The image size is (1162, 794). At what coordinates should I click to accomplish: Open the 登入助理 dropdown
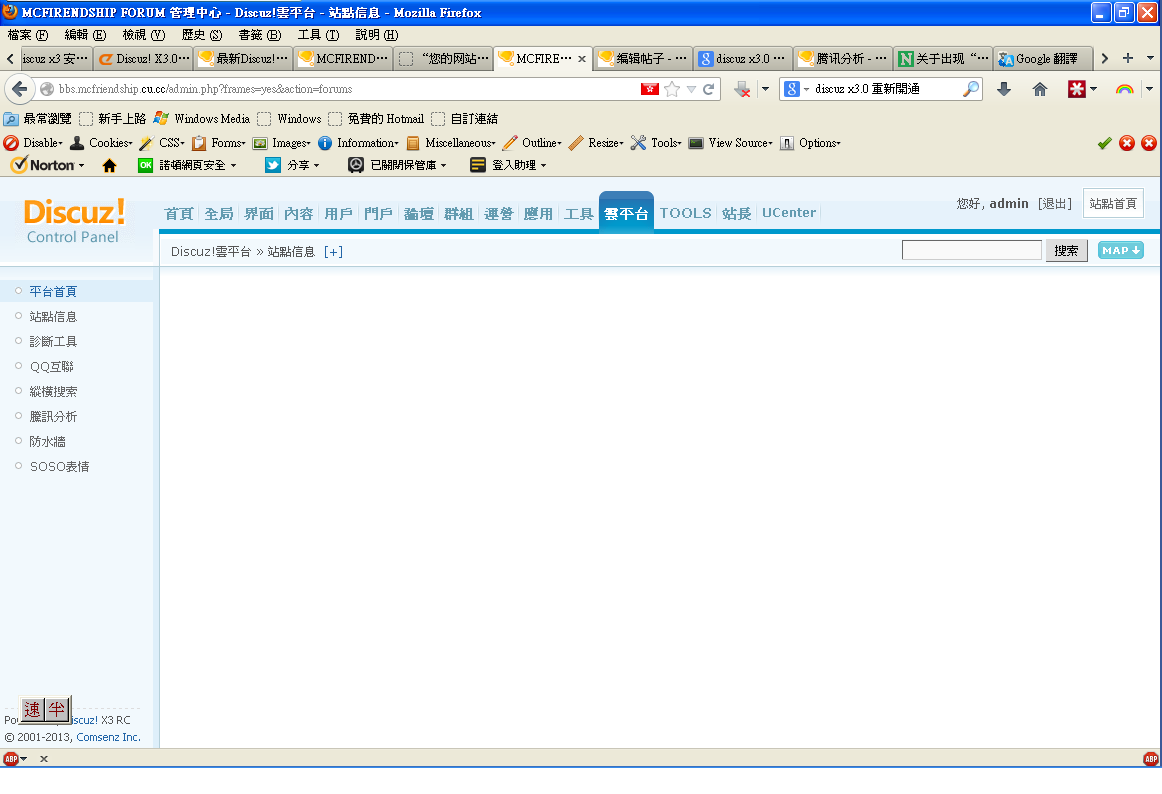tap(508, 165)
